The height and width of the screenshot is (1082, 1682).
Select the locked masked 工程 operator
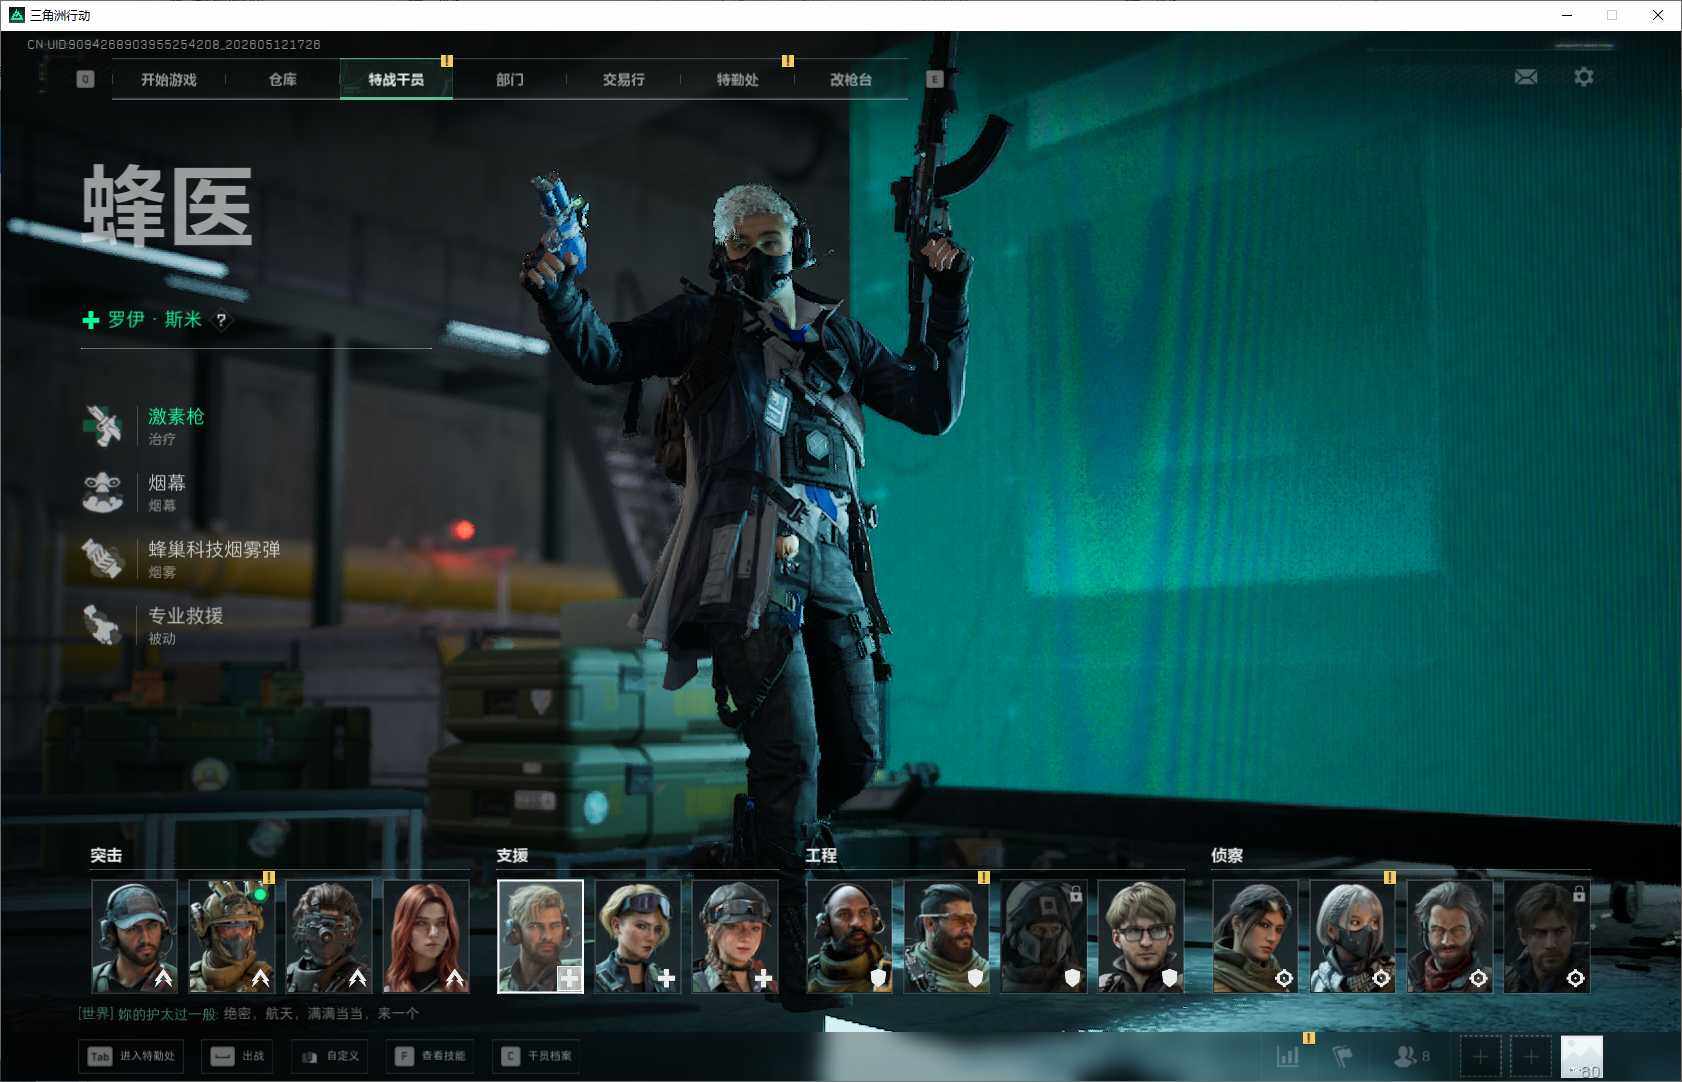click(1043, 936)
